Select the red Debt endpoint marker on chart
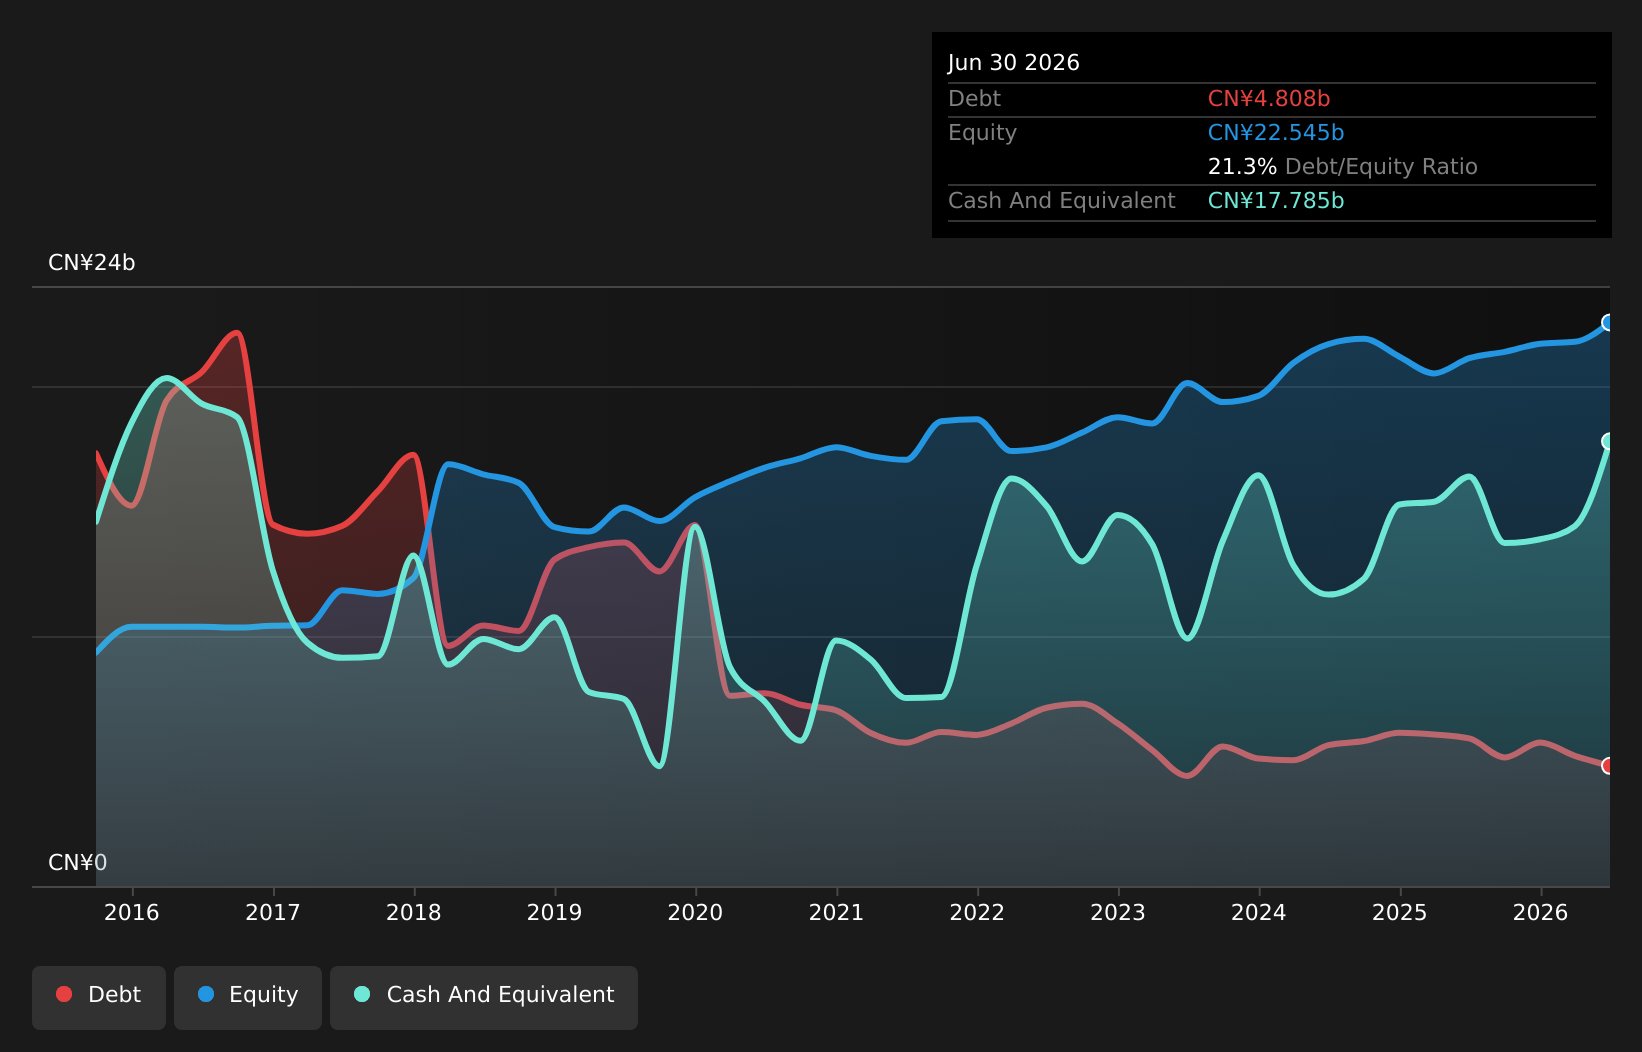 [x=1608, y=766]
